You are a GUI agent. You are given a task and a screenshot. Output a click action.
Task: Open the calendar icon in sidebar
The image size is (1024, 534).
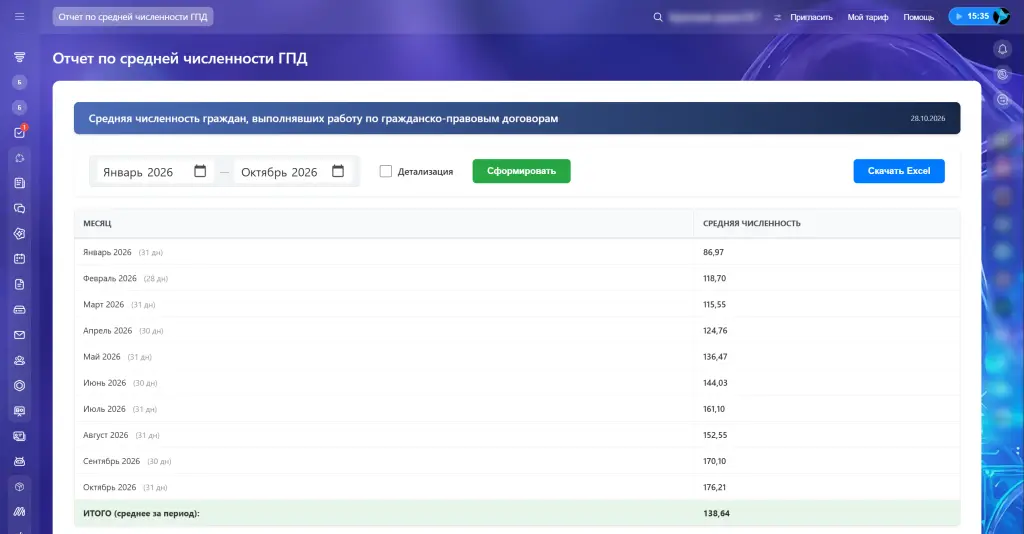coord(20,259)
